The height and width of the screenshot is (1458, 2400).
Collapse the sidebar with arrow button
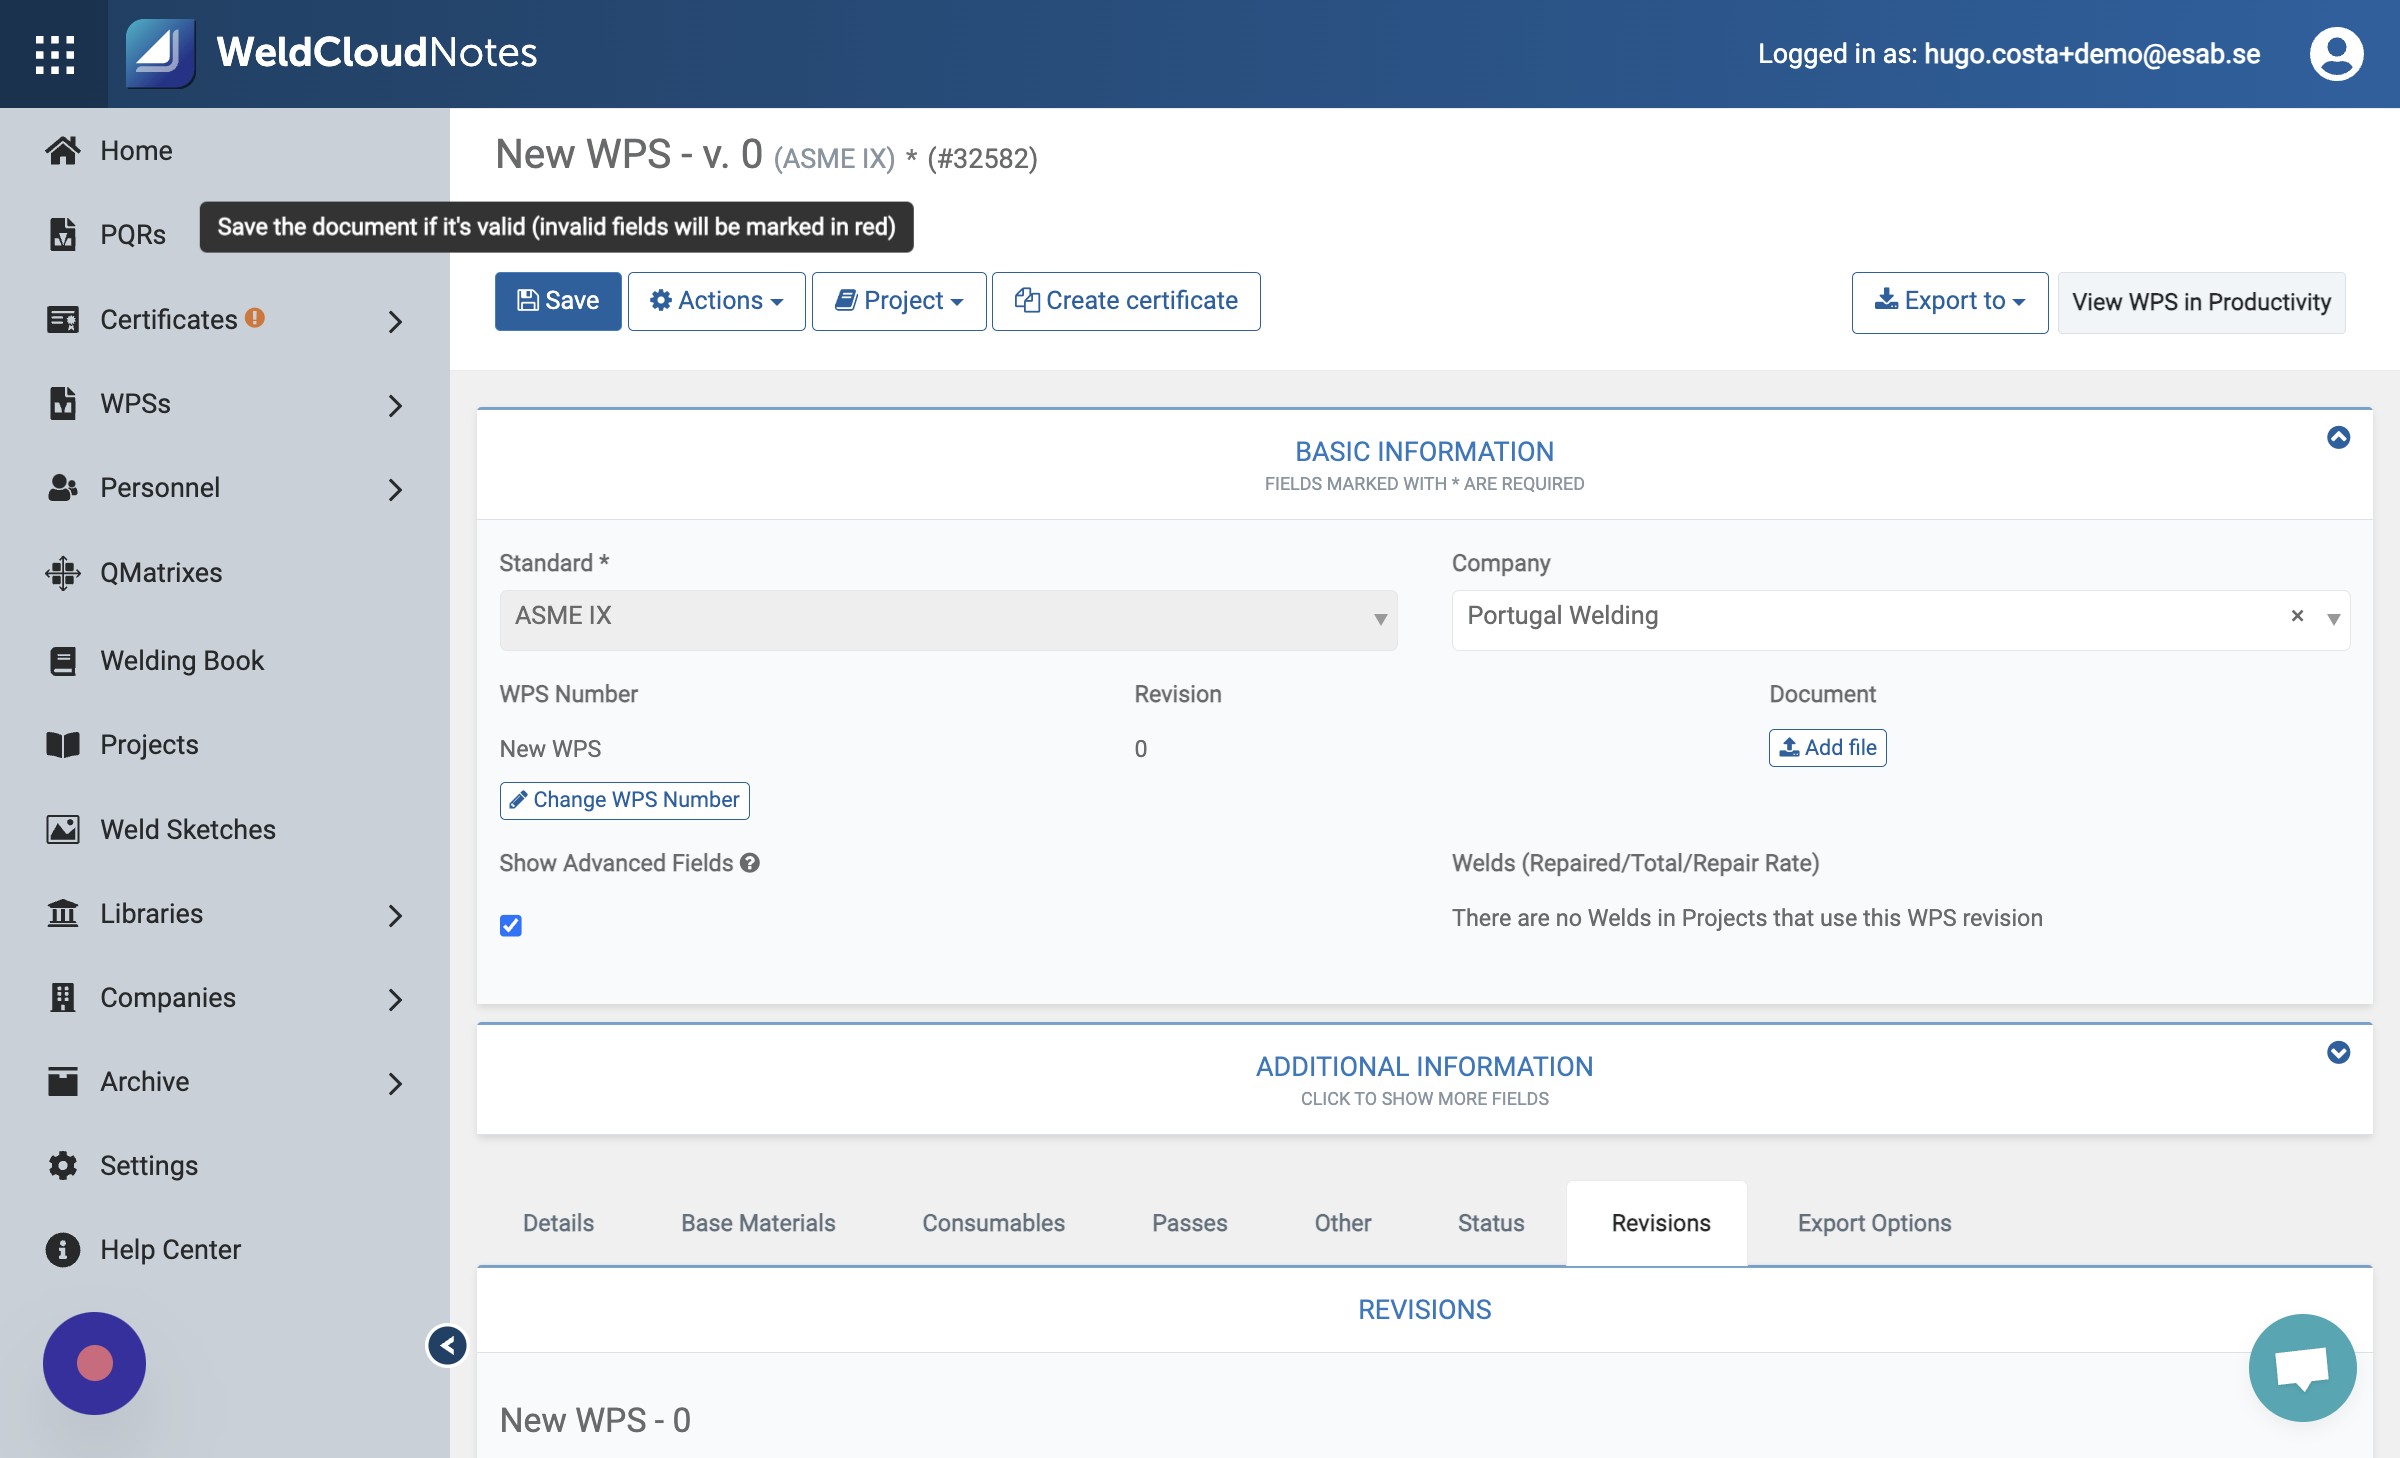click(x=447, y=1345)
